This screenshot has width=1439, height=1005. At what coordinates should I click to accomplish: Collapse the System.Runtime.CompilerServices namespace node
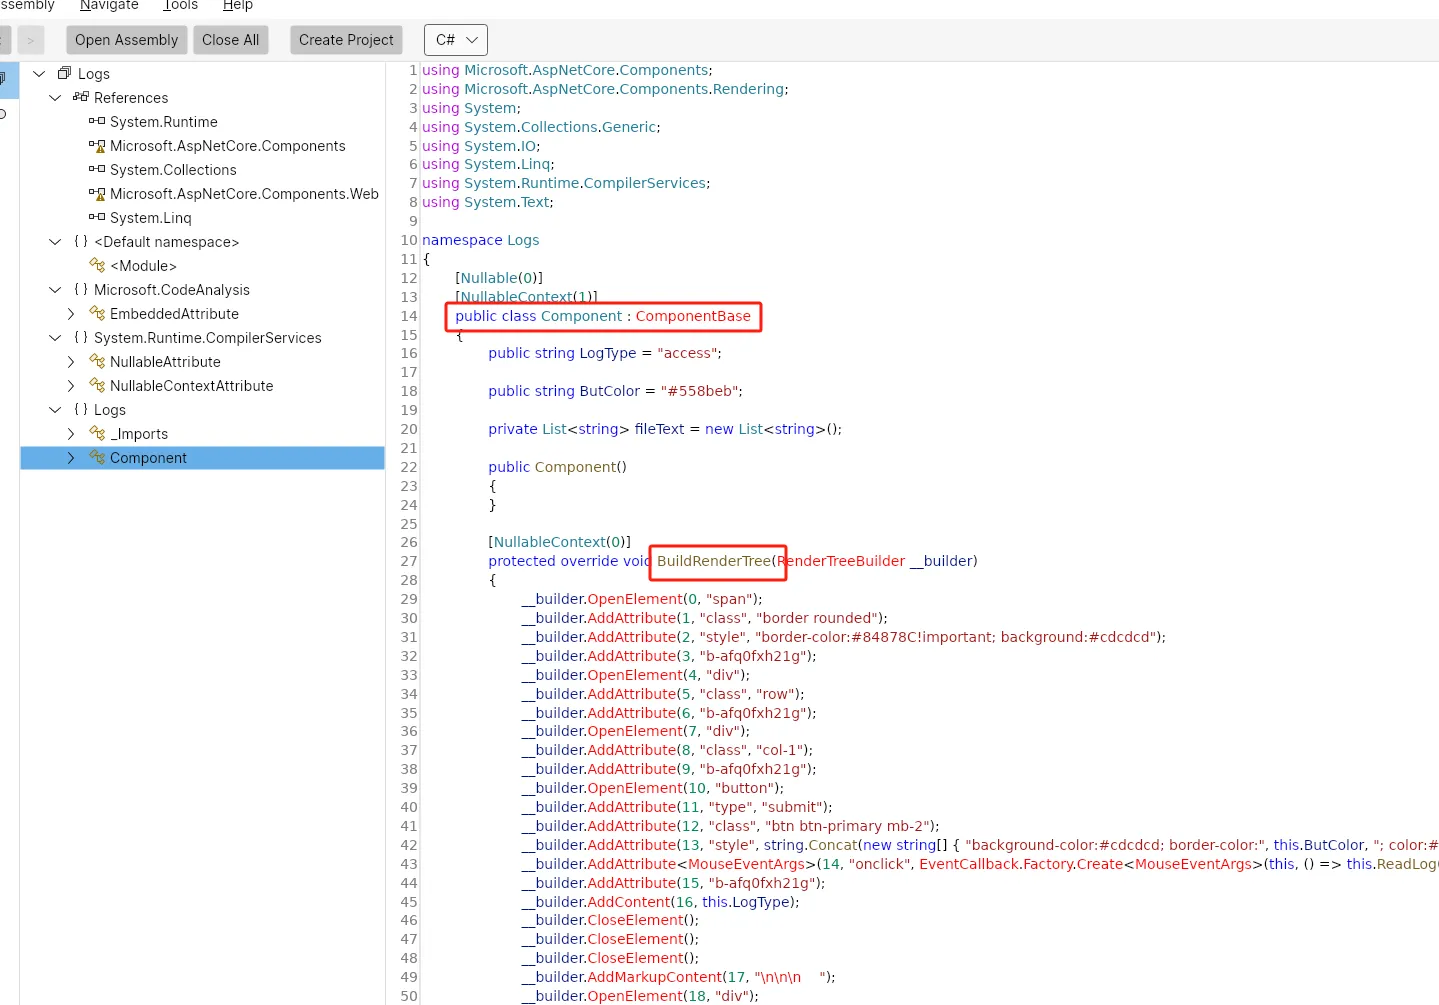(x=55, y=337)
